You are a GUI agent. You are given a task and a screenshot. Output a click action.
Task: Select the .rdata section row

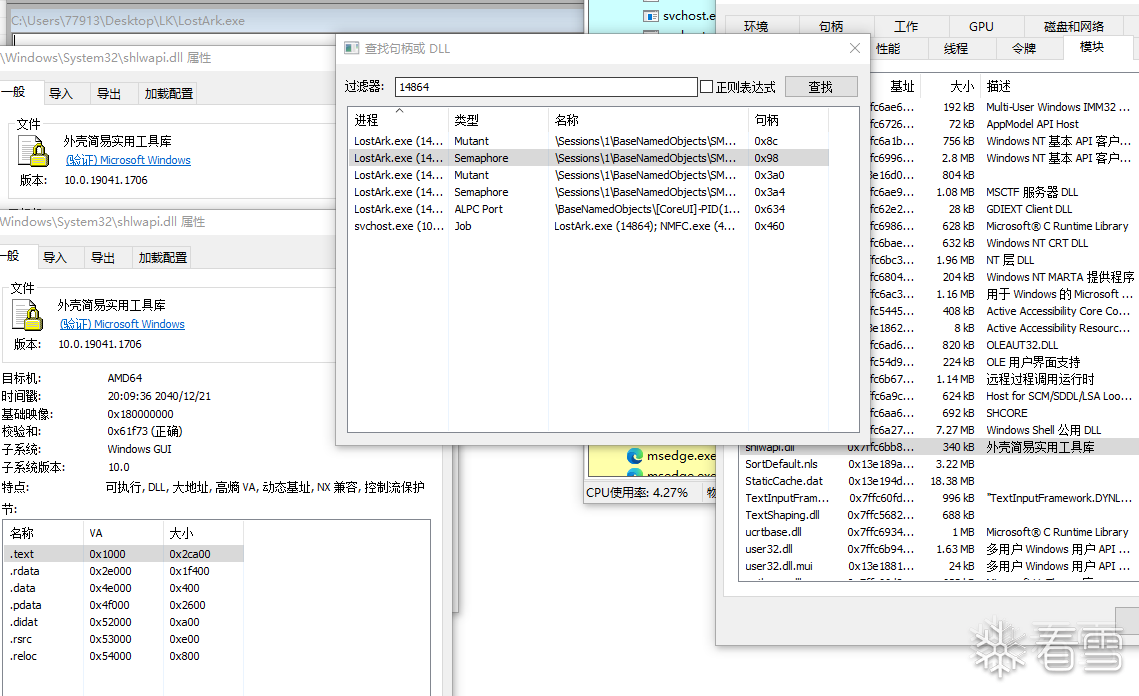pos(124,571)
